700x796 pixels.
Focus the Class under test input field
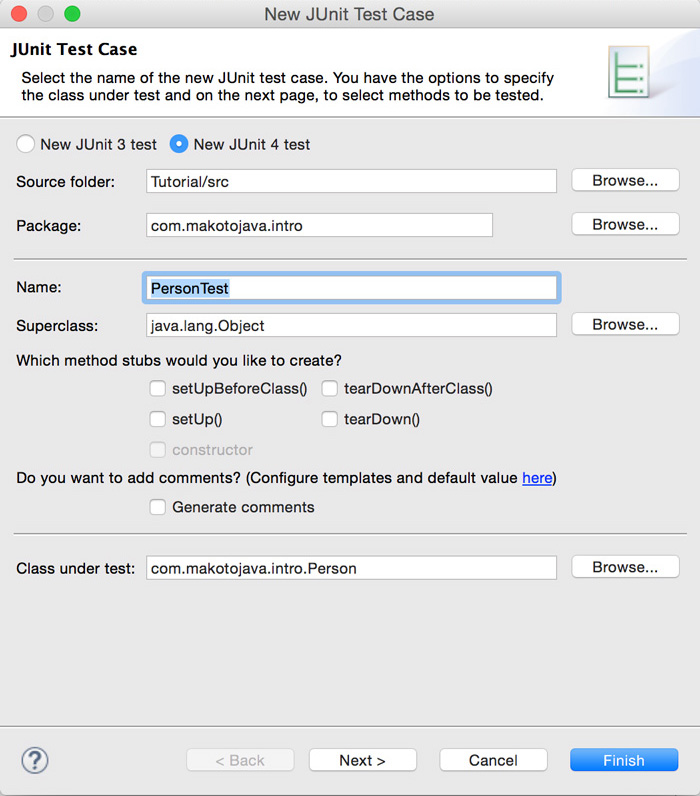(350, 568)
